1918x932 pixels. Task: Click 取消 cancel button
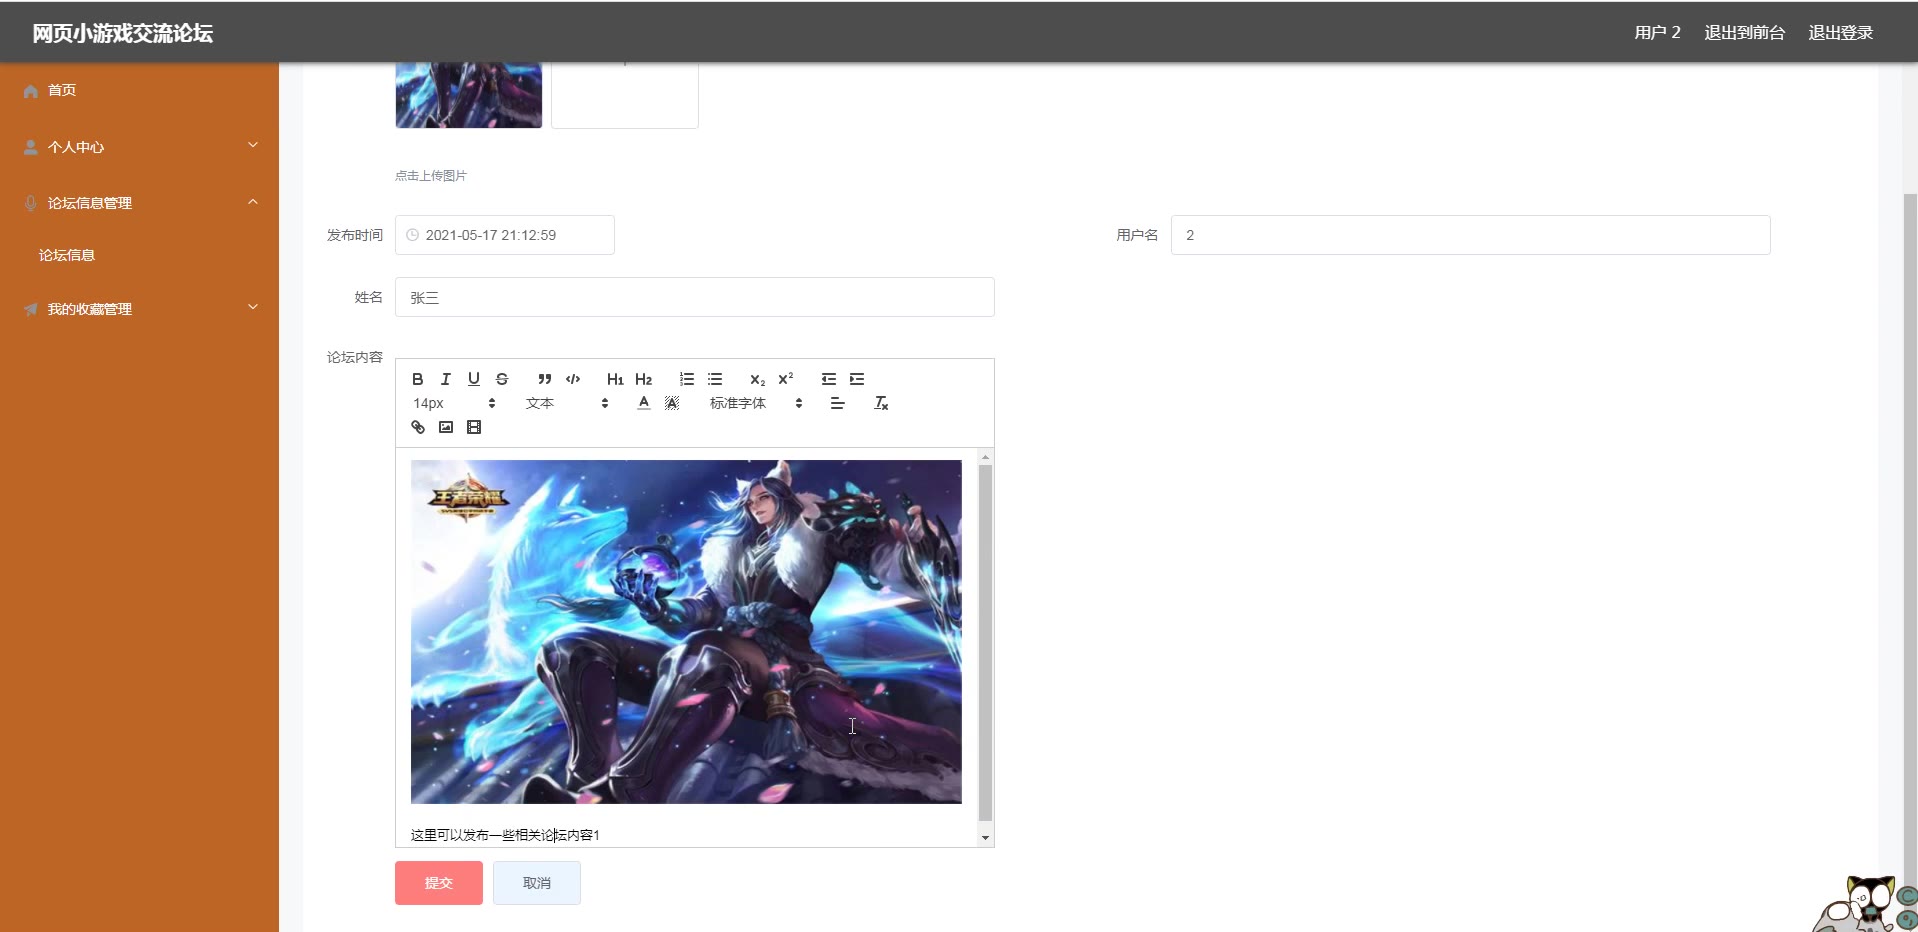click(x=537, y=883)
